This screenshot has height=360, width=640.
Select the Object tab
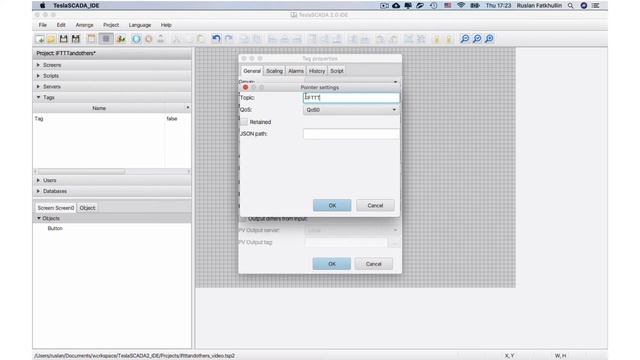[x=87, y=208]
